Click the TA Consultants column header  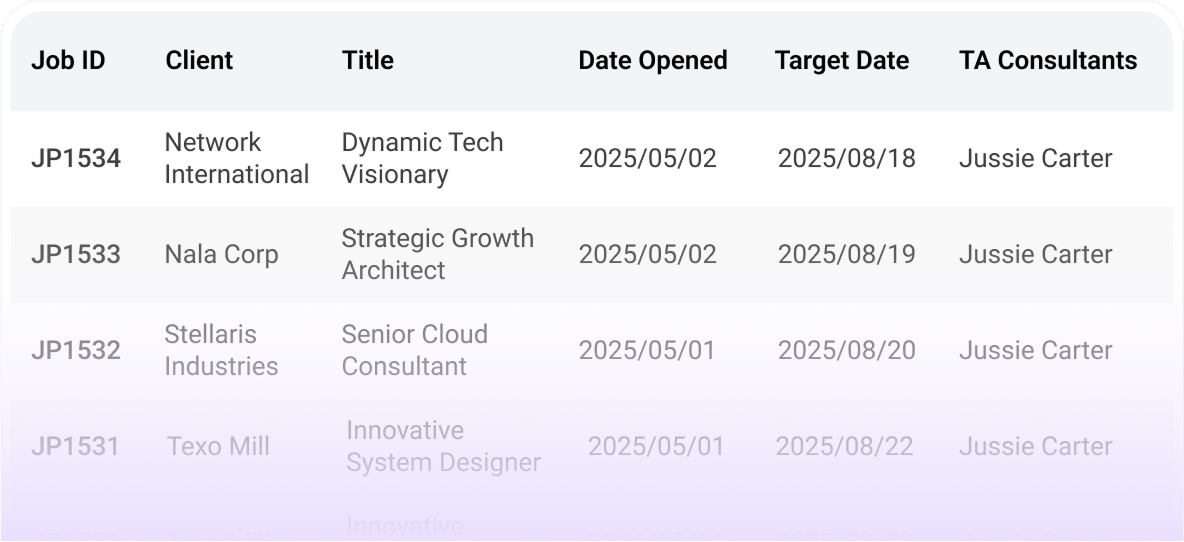pyautogui.click(x=1047, y=60)
